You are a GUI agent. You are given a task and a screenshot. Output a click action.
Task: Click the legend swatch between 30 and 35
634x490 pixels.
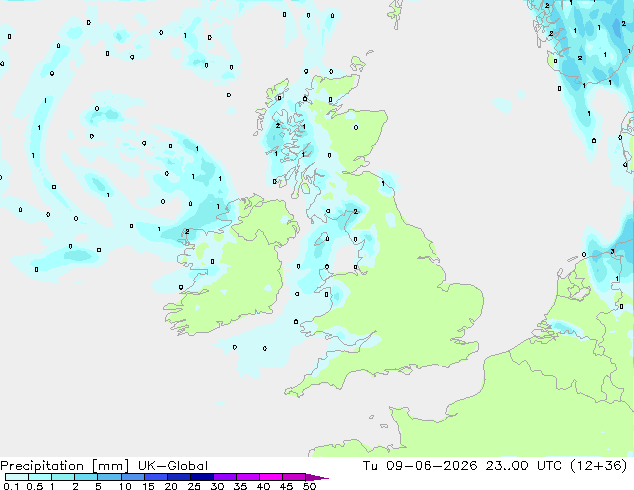coord(225,477)
